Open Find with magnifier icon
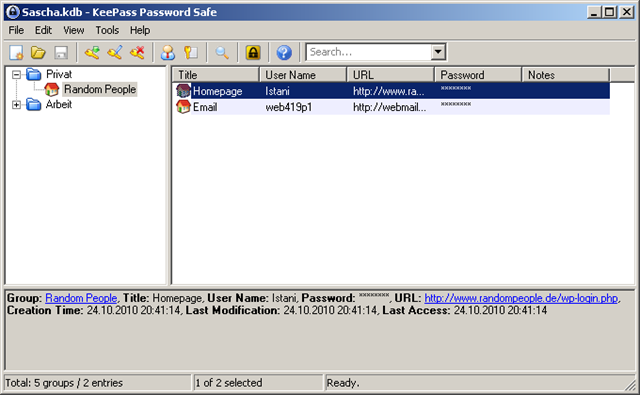The height and width of the screenshot is (395, 640). [x=222, y=53]
